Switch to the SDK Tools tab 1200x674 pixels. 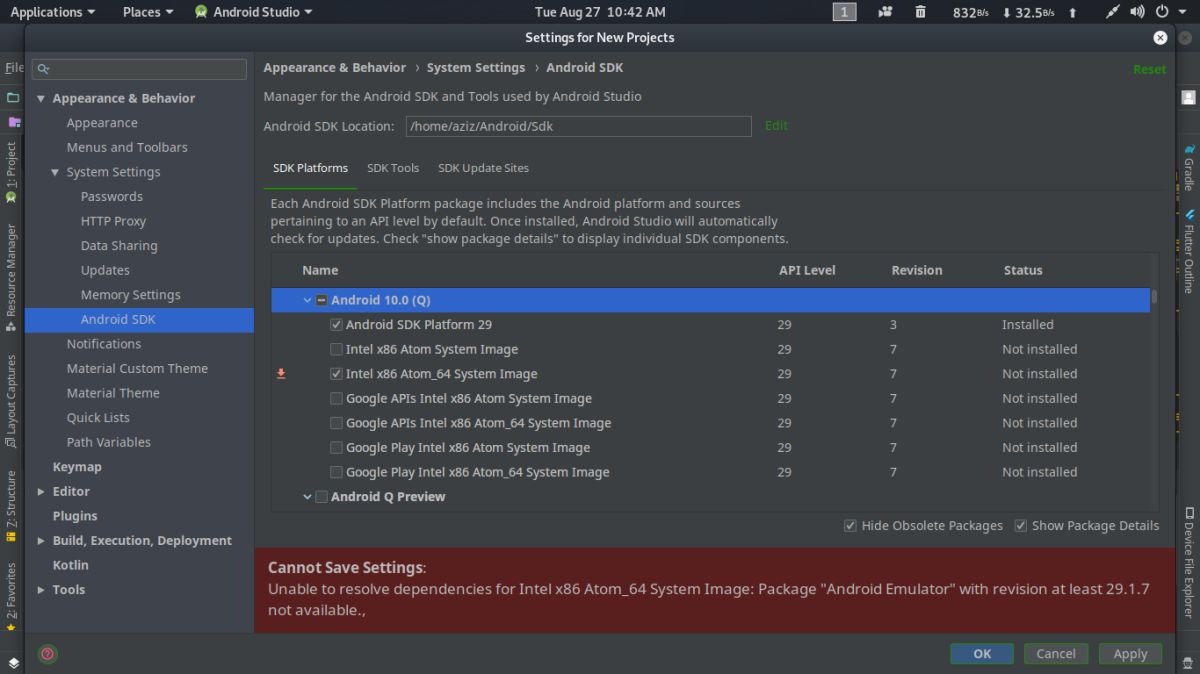point(393,168)
